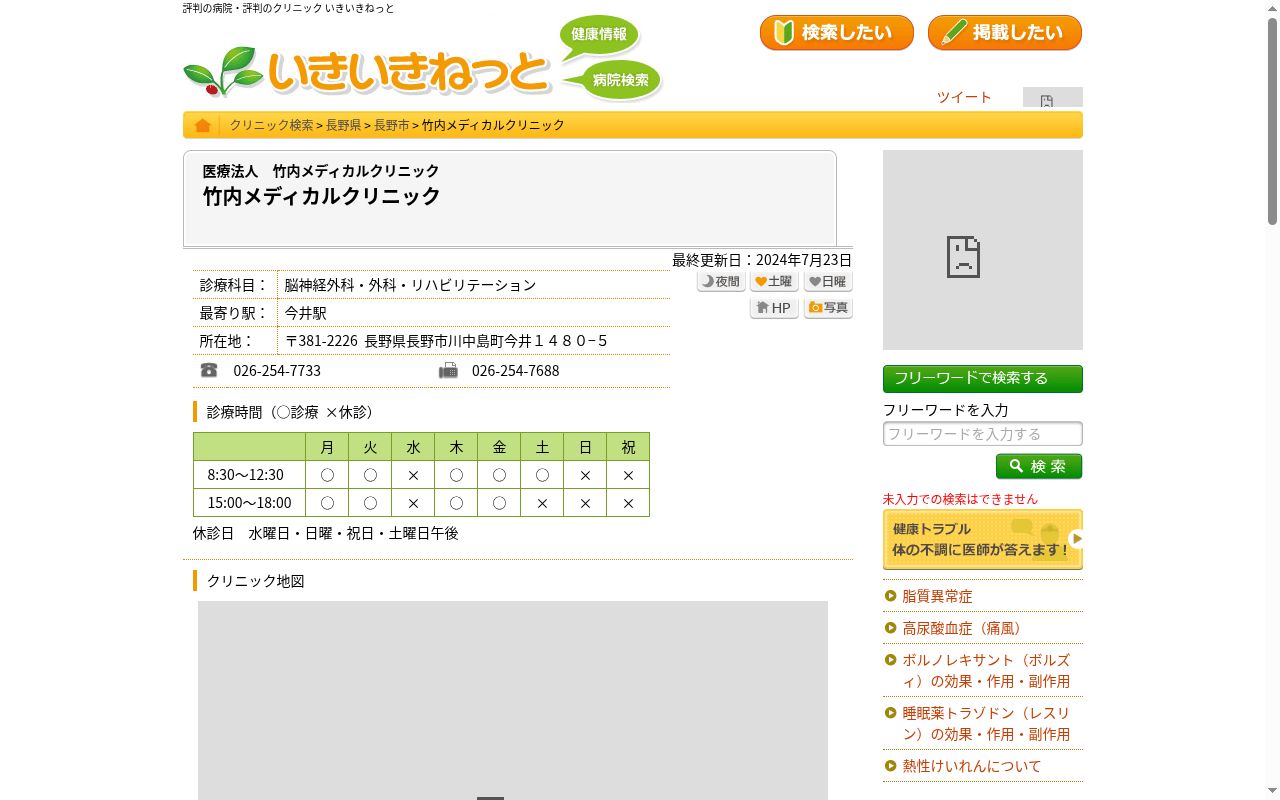Viewport: 1280px width, 800px height.
Task: Click the phone number 026-254-7733
Action: click(277, 371)
